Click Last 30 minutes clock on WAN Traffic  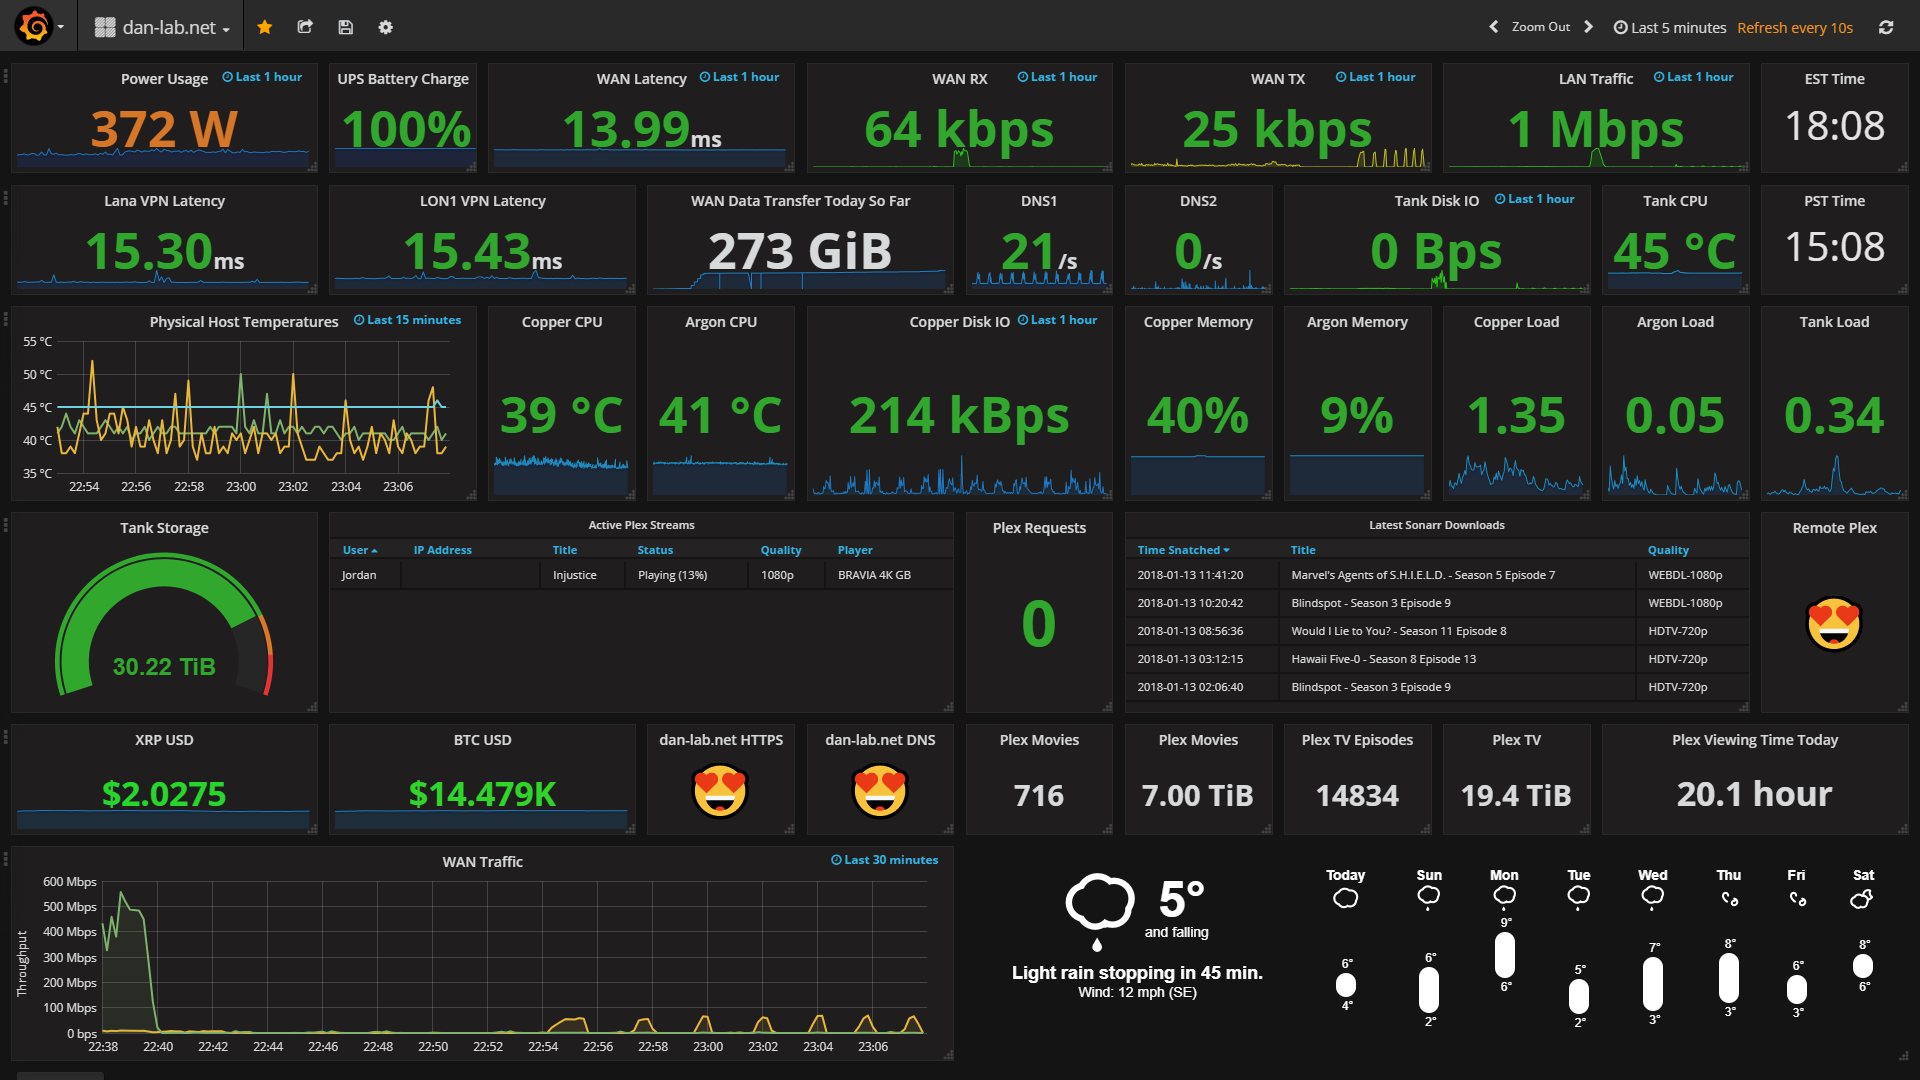885,860
